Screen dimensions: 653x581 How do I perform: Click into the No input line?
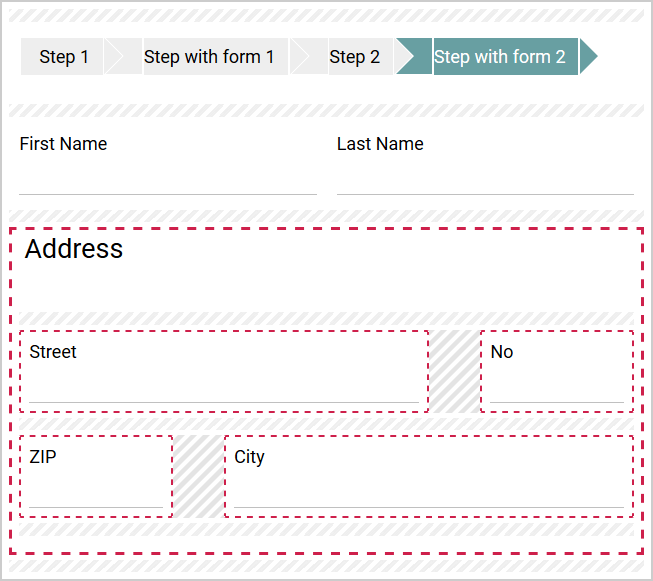(557, 389)
